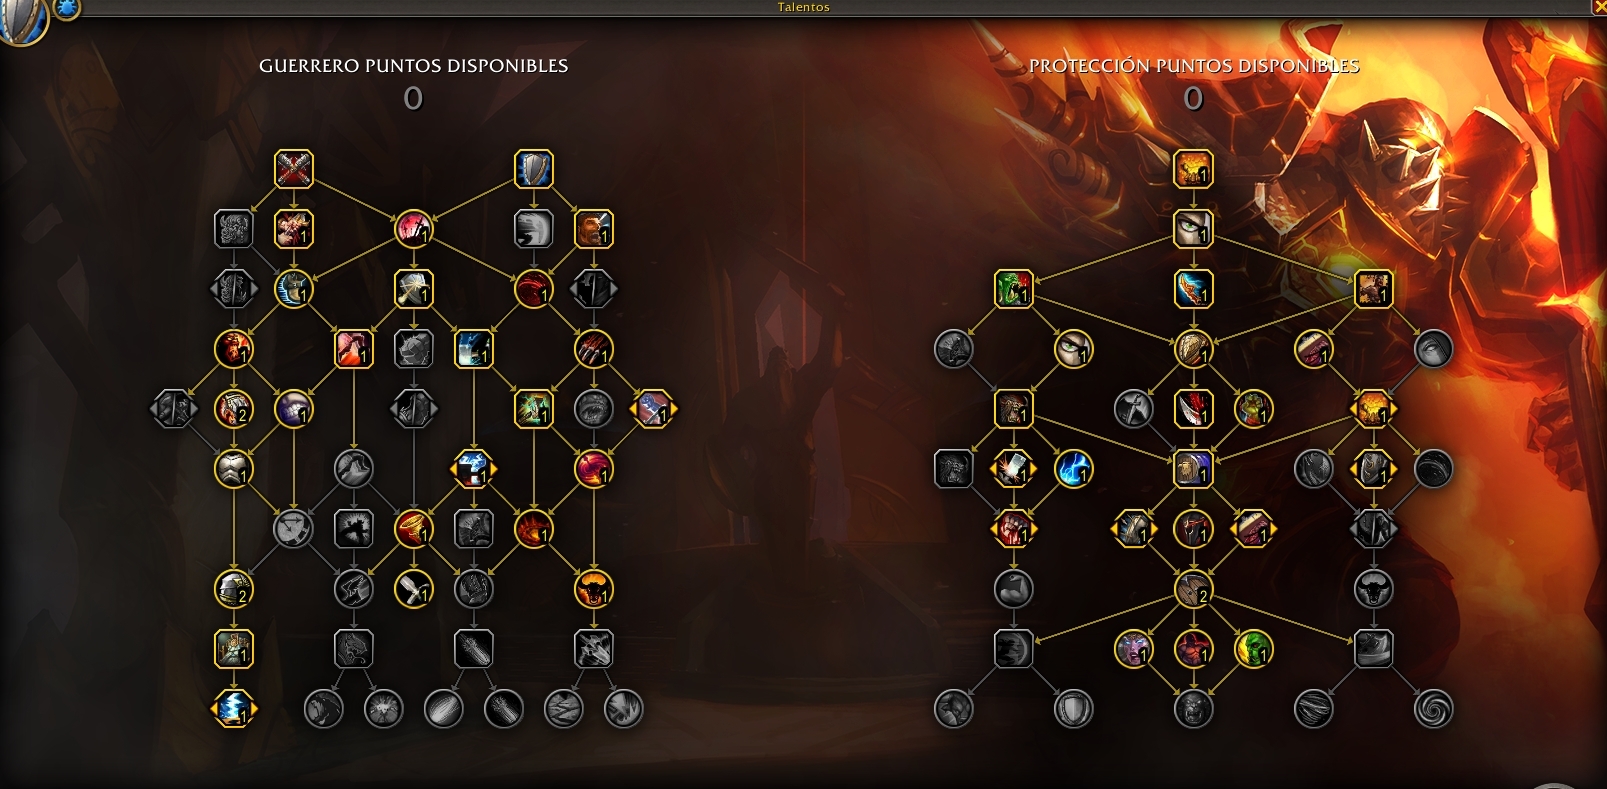Image resolution: width=1607 pixels, height=789 pixels.
Task: Select the red tornado whirlwind talent
Action: click(414, 529)
